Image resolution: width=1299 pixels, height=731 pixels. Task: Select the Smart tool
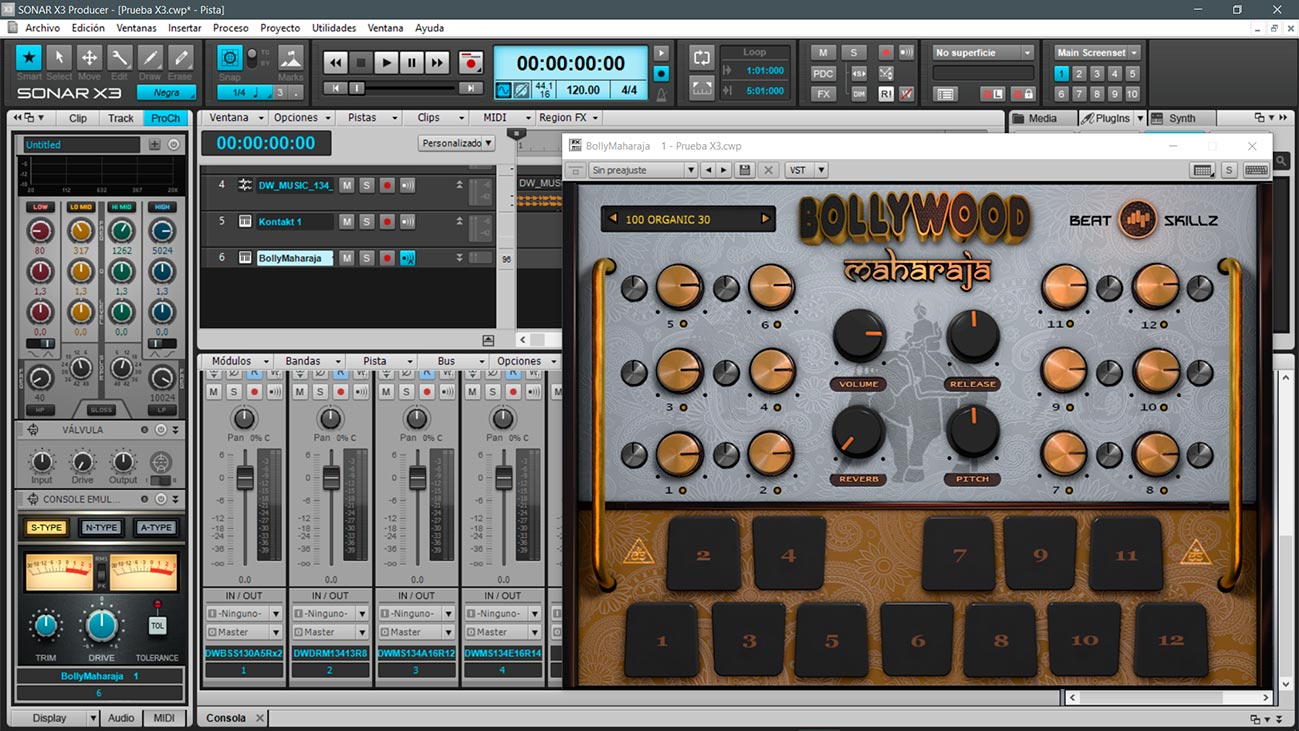click(x=29, y=58)
